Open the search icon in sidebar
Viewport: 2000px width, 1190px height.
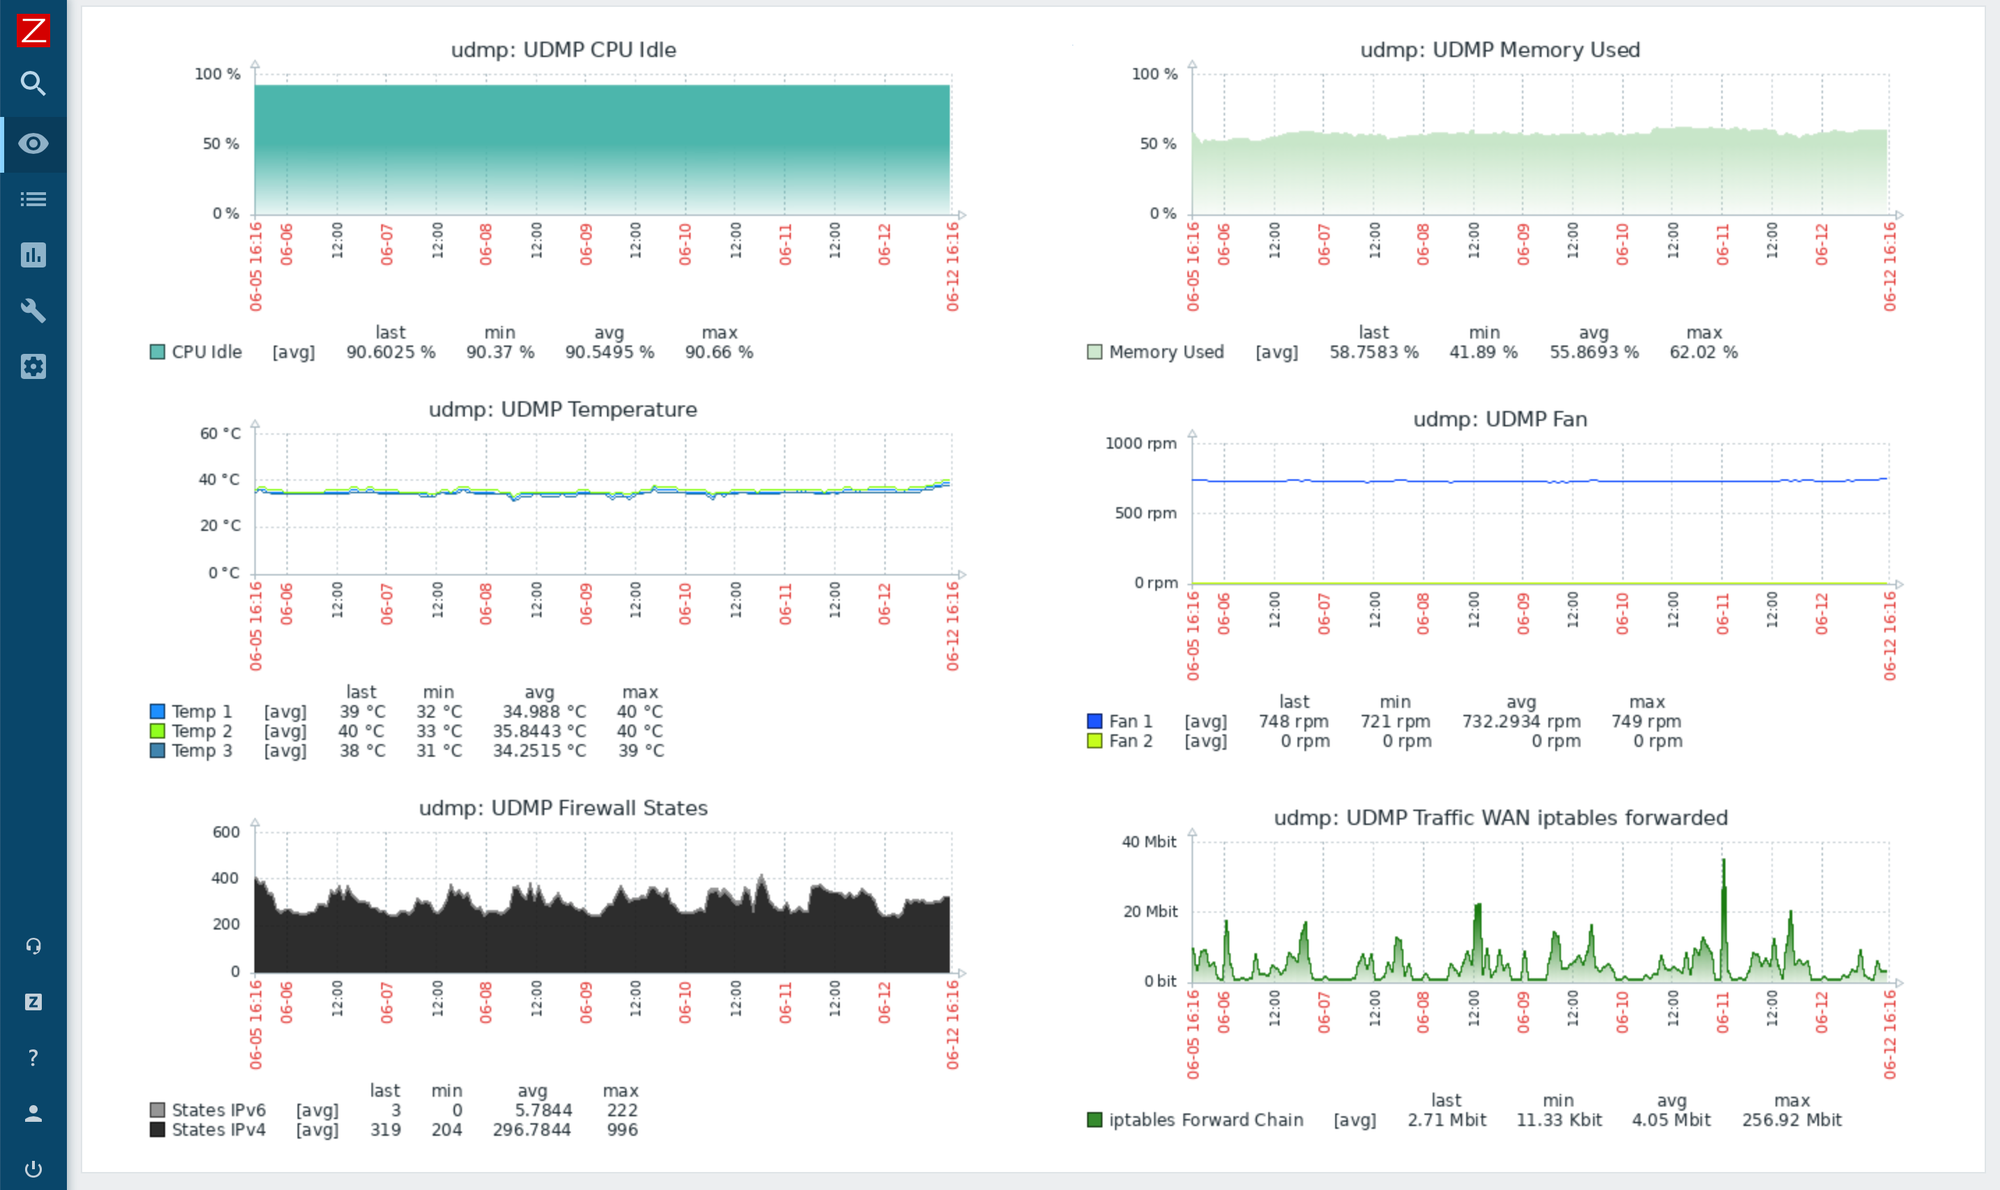(33, 84)
